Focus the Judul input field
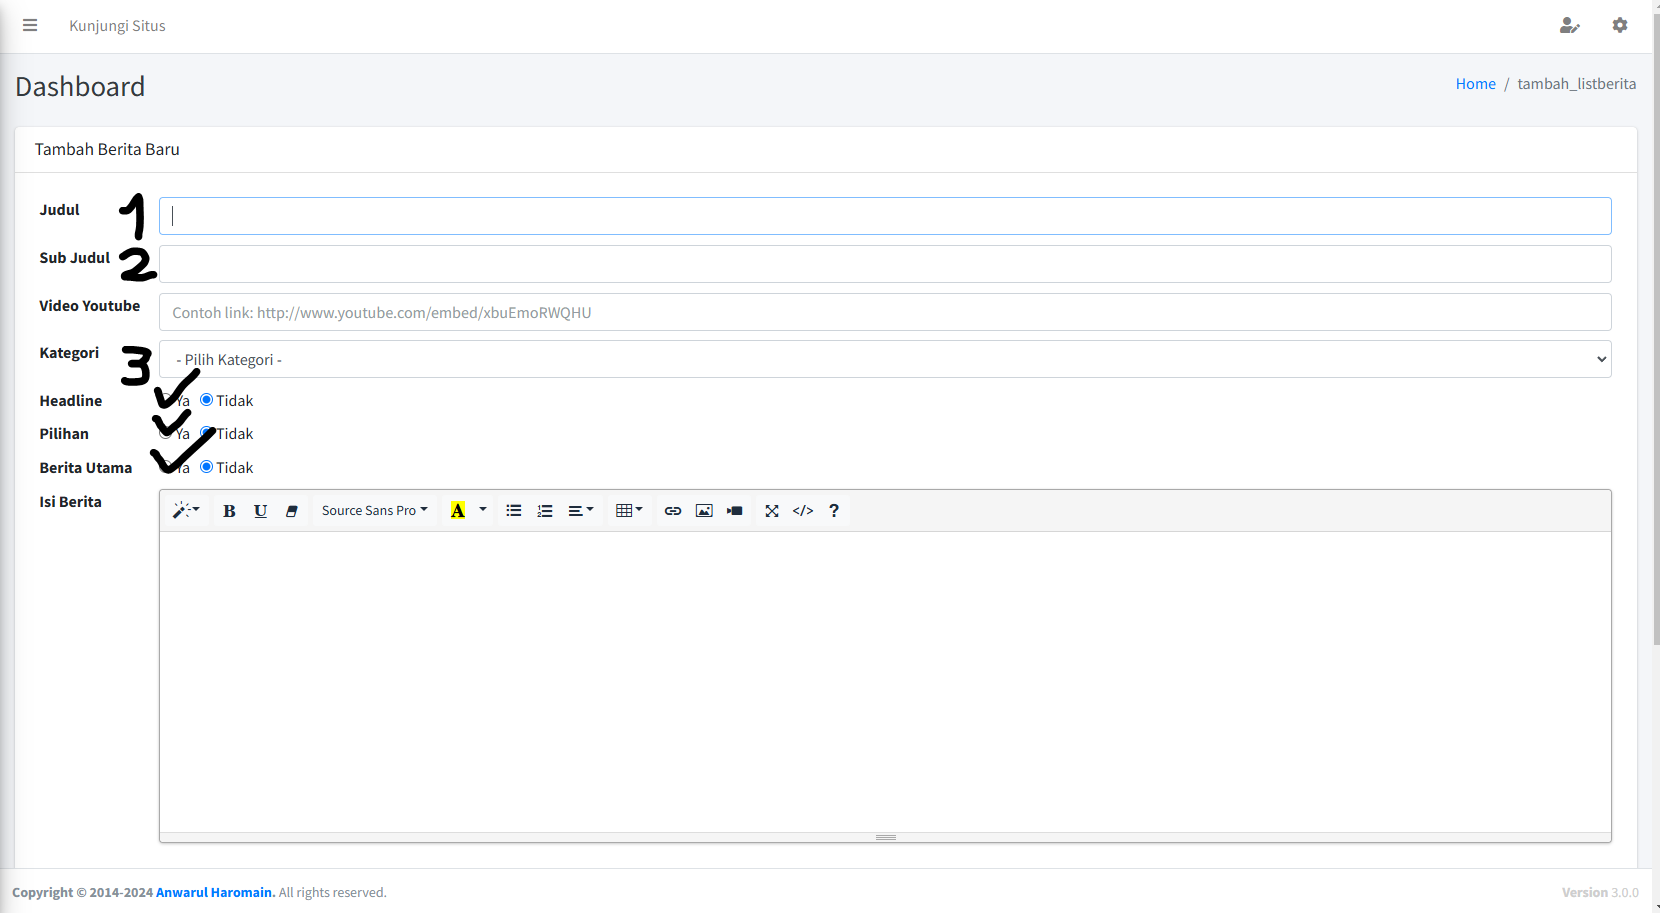The height and width of the screenshot is (913, 1660). (885, 216)
